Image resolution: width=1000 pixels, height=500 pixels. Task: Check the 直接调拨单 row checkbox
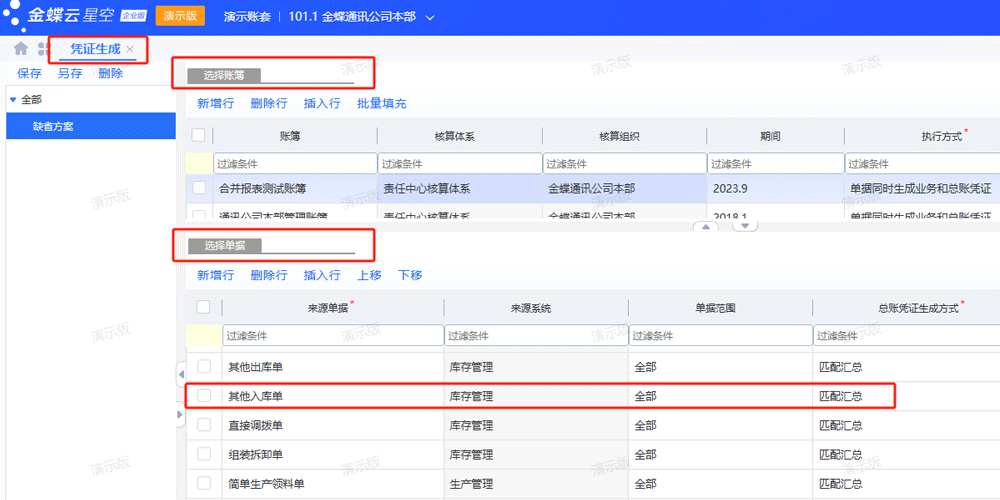[203, 425]
